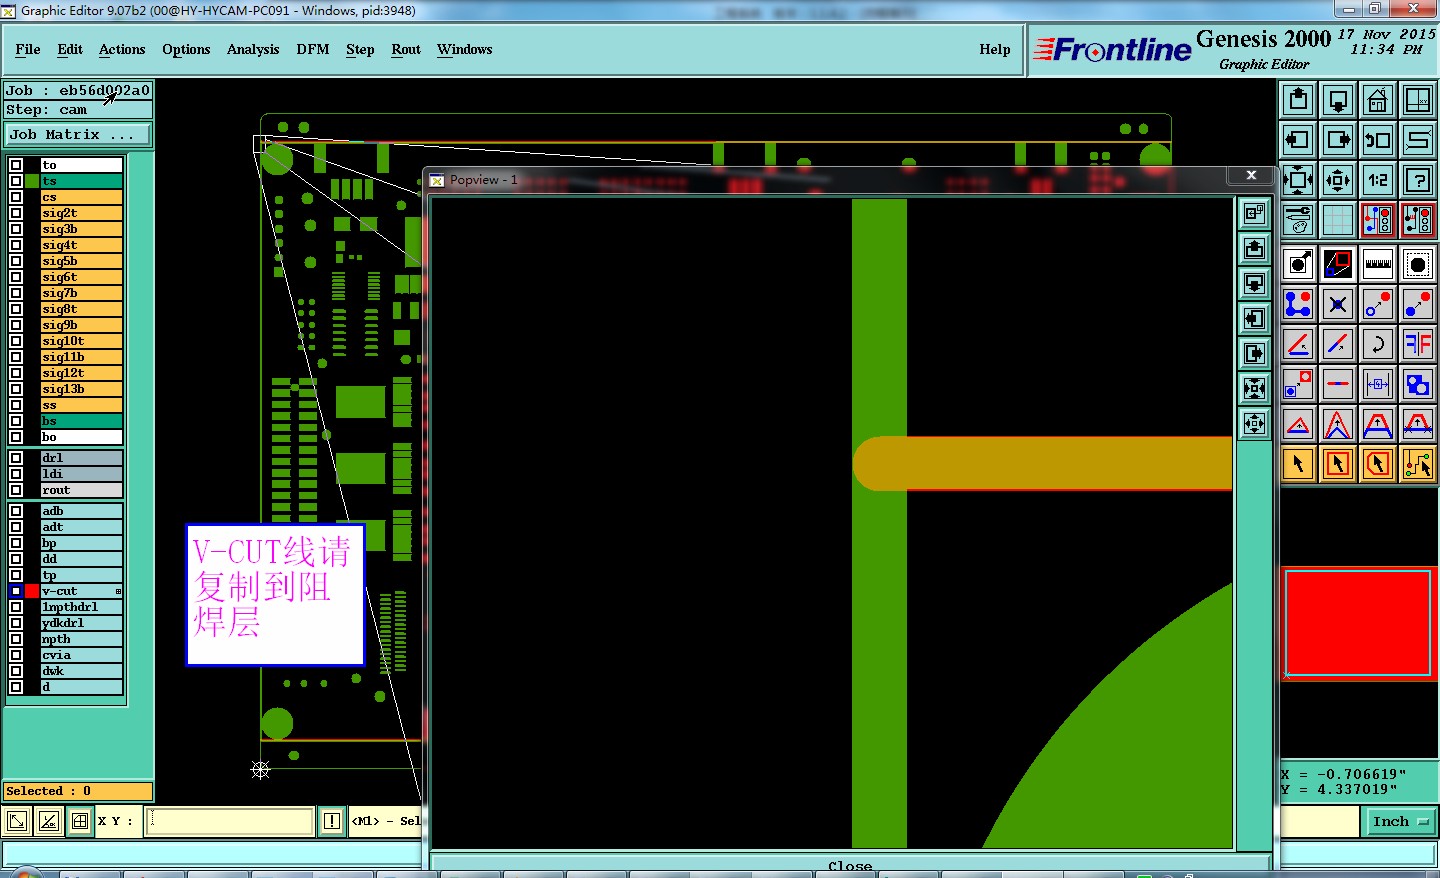Click the dotted-square circle highlight icon
Viewport: 1440px width, 878px height.
(1418, 264)
